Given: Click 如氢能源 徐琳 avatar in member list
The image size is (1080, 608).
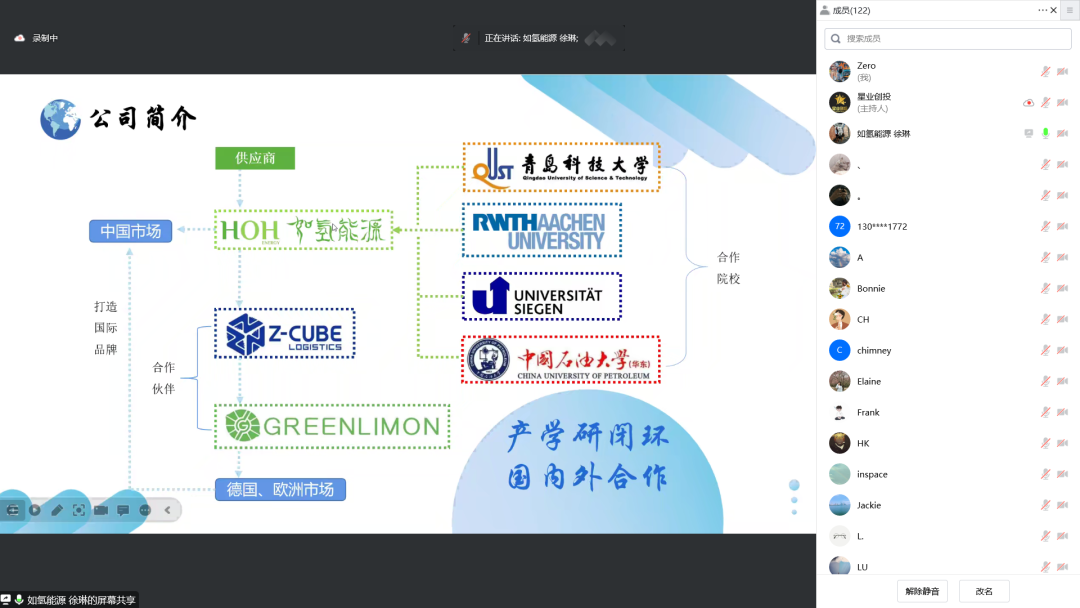Looking at the screenshot, I should click(840, 134).
